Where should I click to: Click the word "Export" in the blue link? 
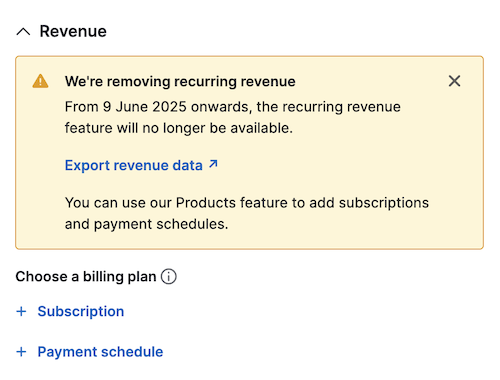87,166
